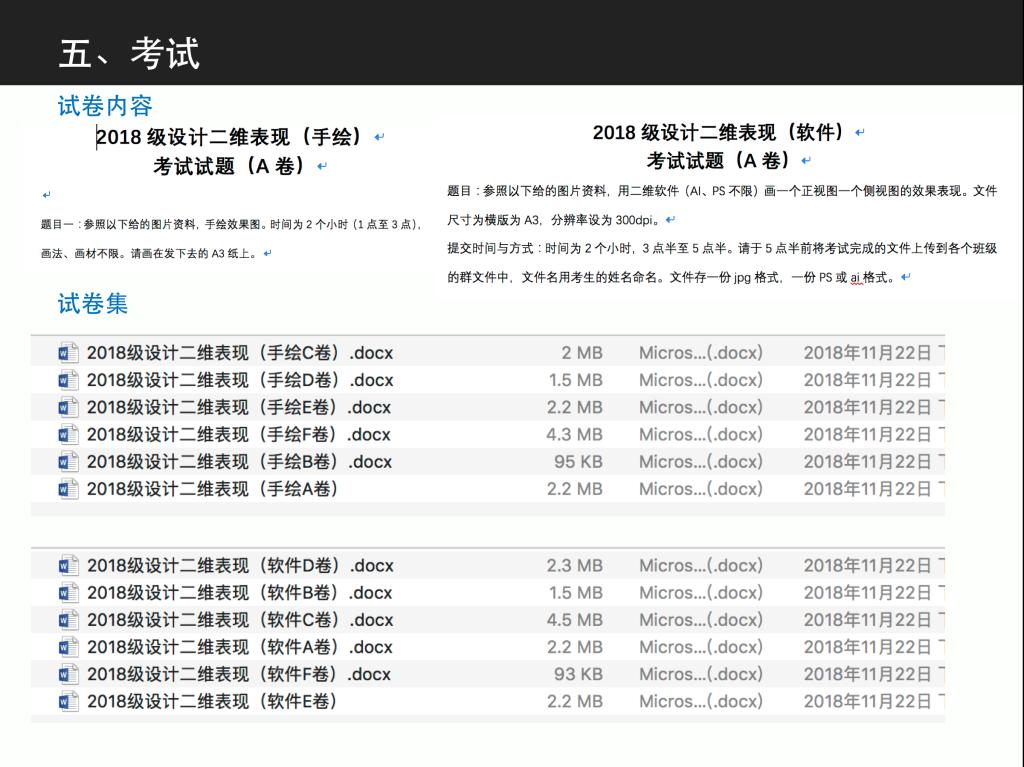Click the 试卷内容 section heading

point(105,106)
